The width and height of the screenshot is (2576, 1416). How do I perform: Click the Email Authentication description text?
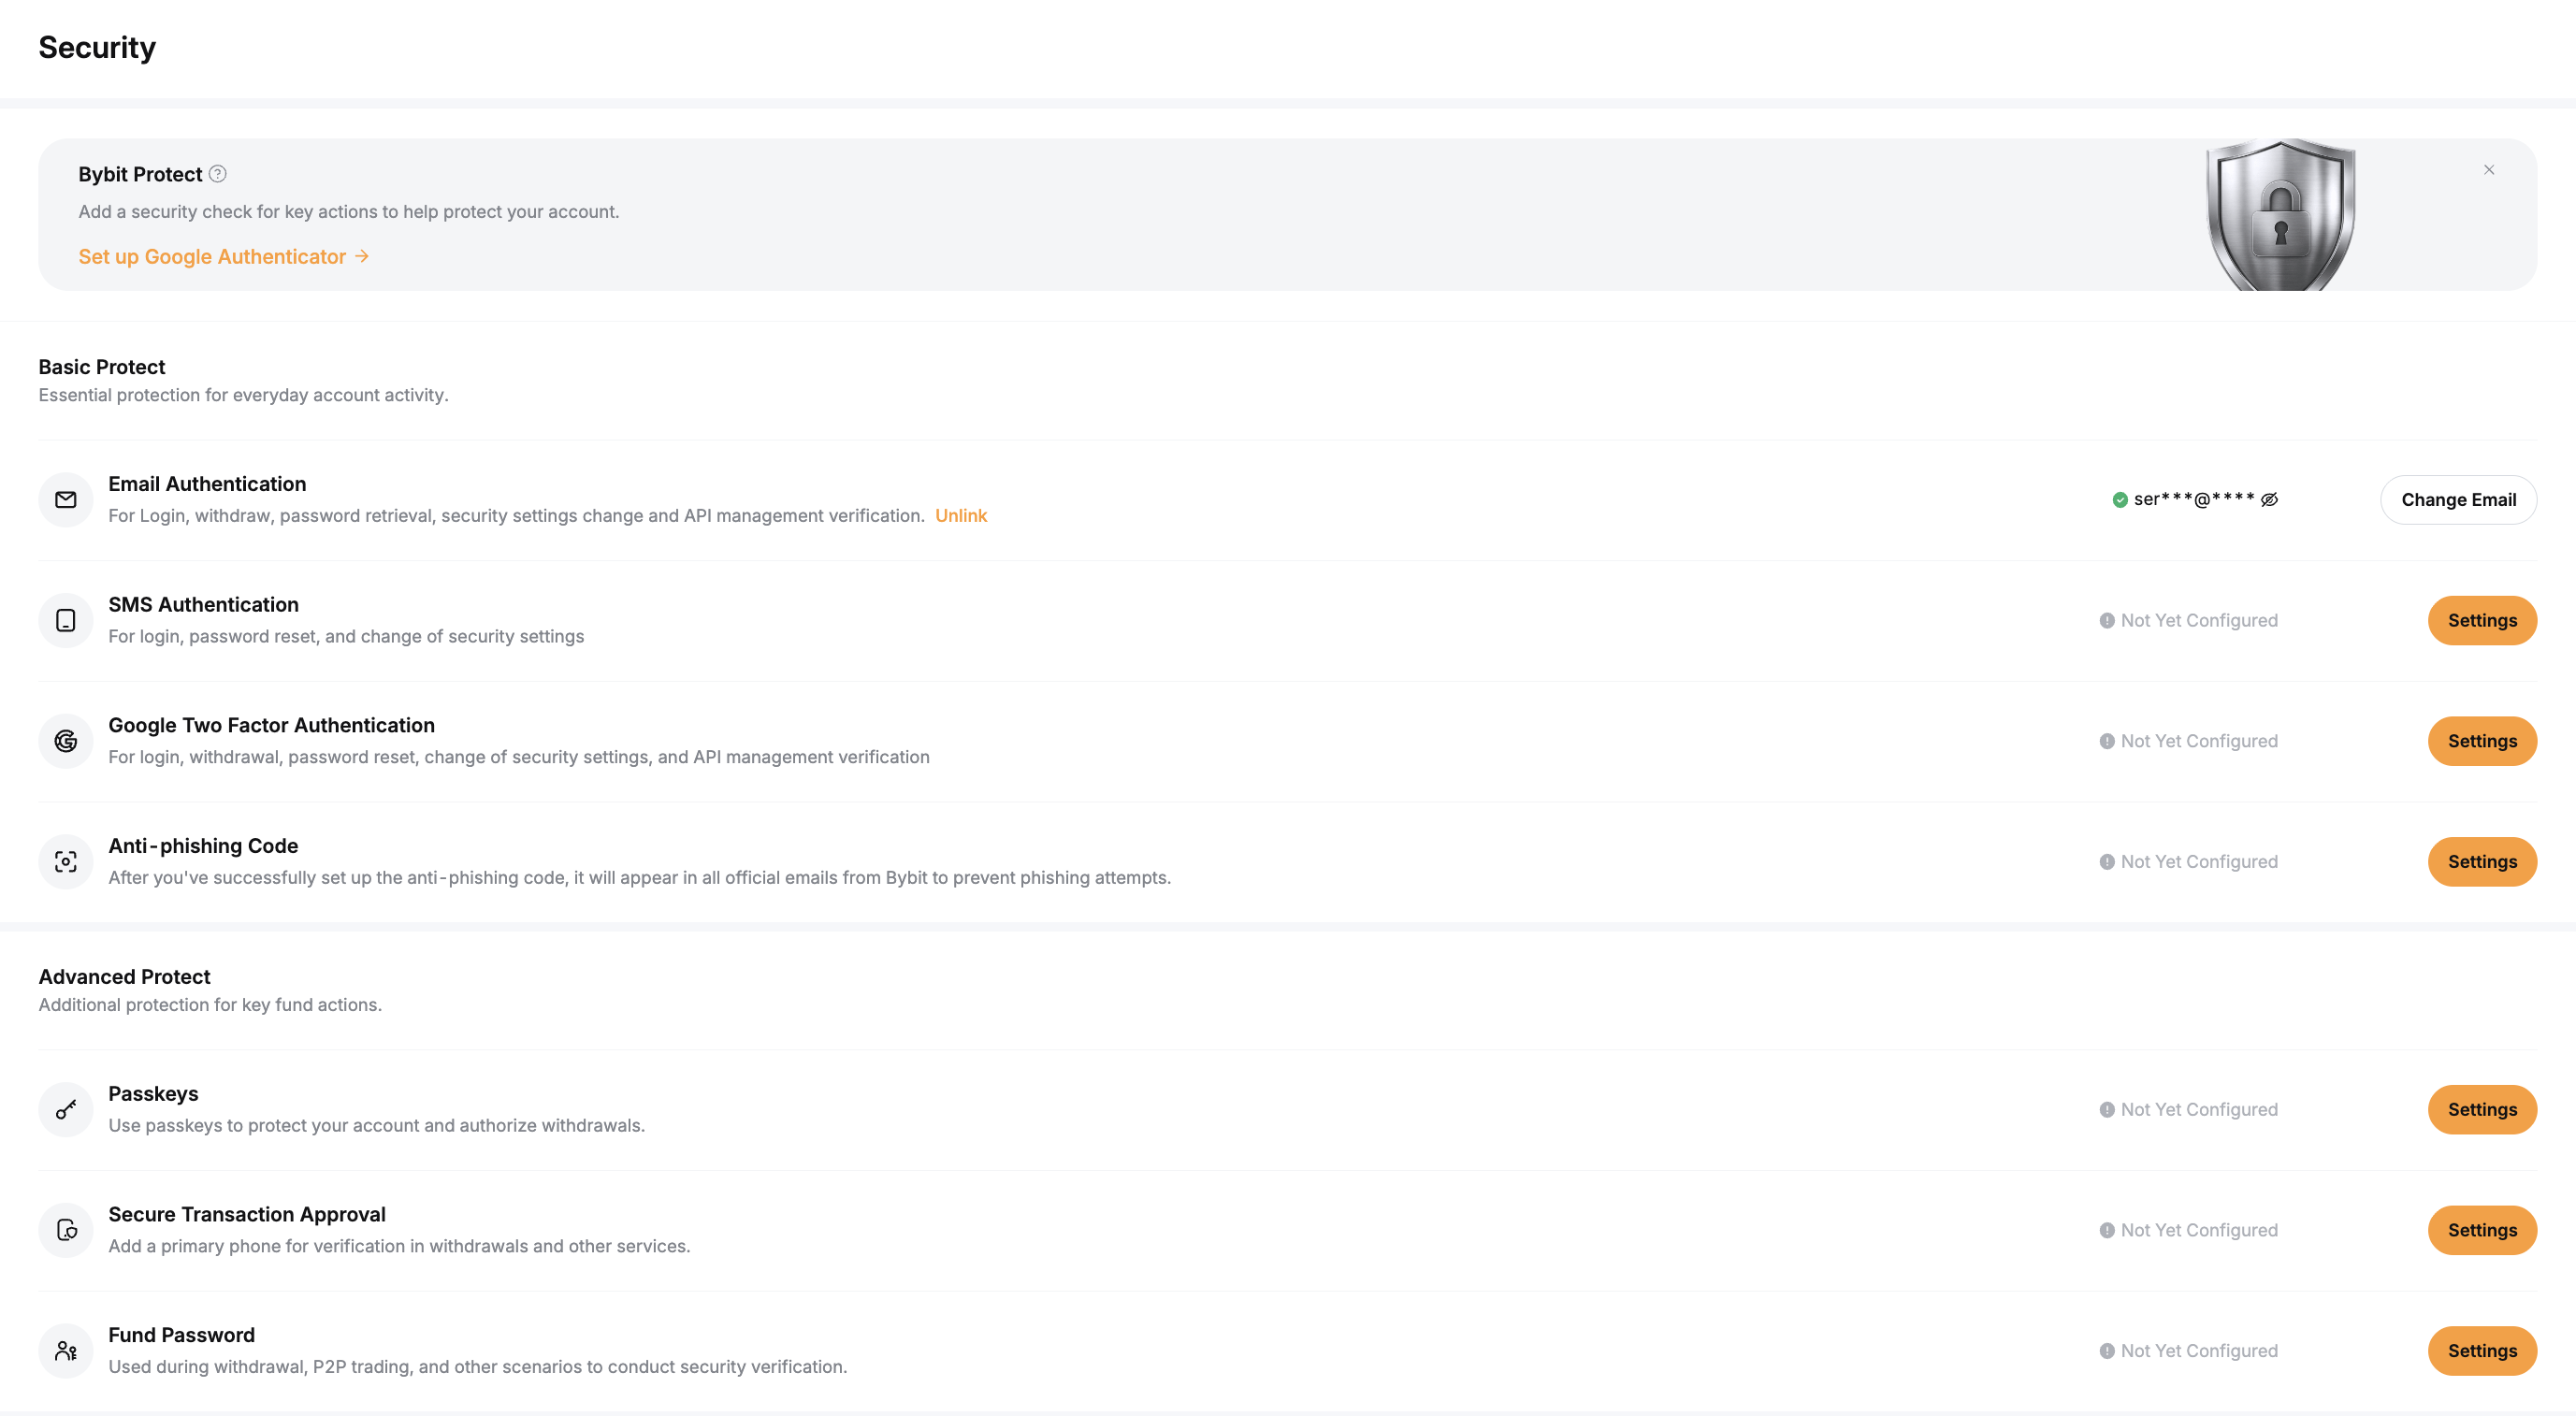coord(516,516)
